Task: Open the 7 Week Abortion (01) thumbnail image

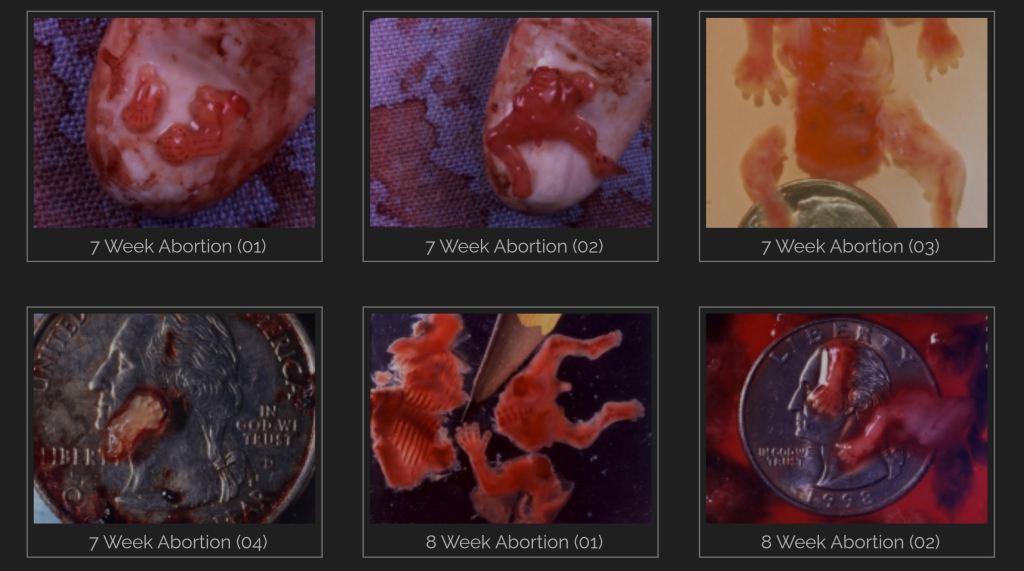Action: click(x=174, y=123)
